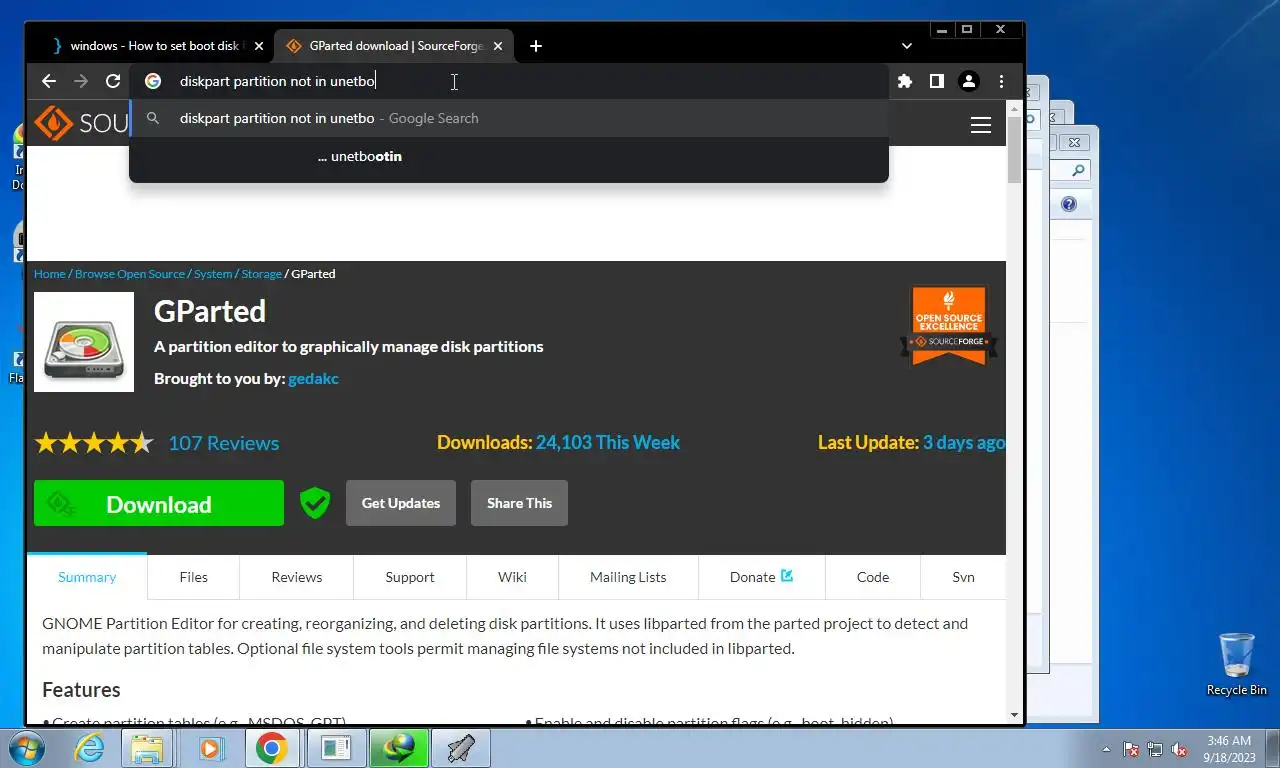
Task: Open the Browse Open Source breadcrumb
Action: (x=130, y=274)
